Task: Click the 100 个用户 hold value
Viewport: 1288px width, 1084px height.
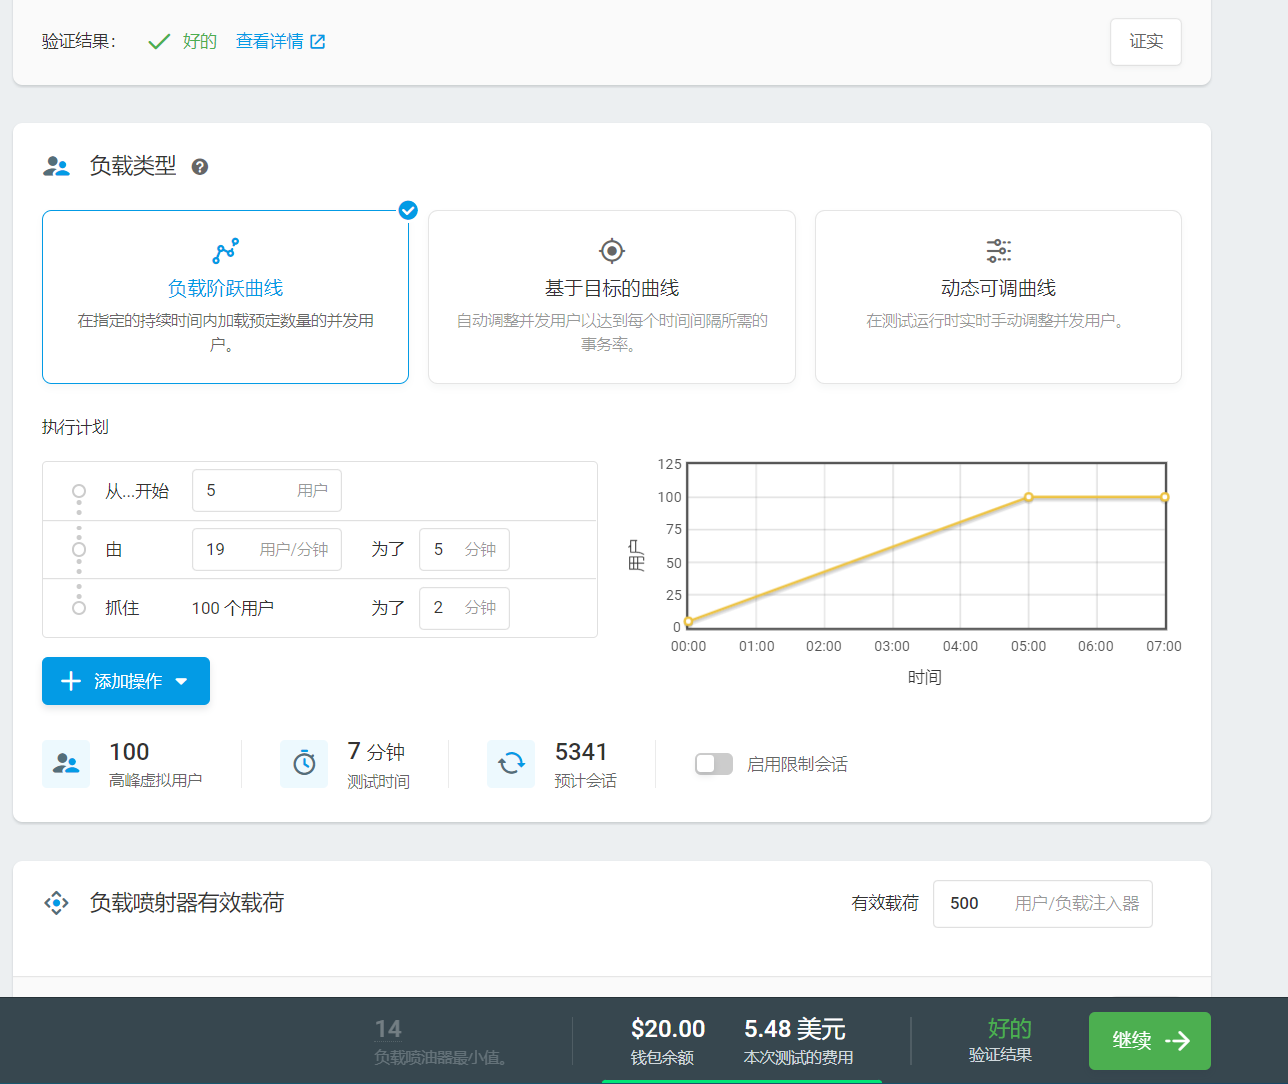Action: (x=233, y=608)
